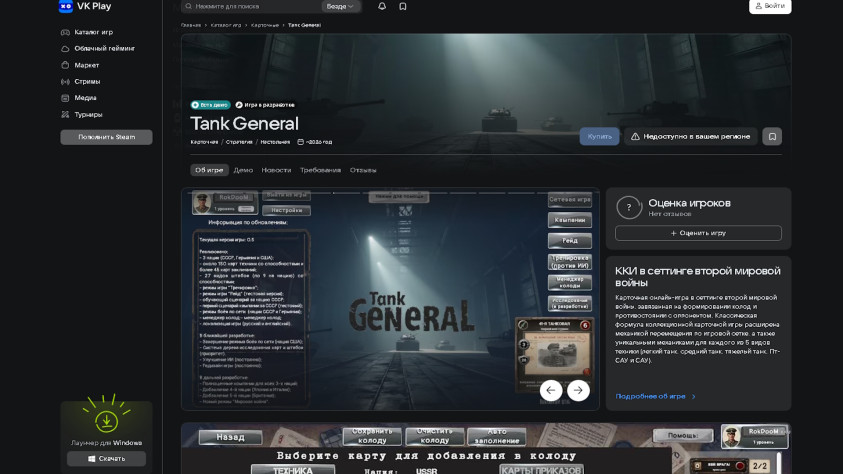Screen dimensions: 843x474
Task: Open the Отзывы tab
Action: click(x=363, y=170)
